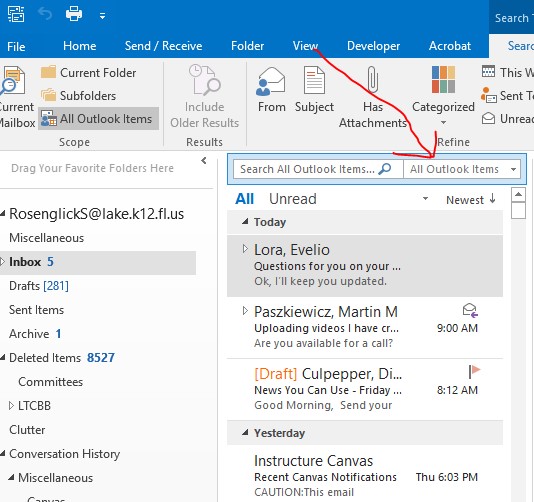Select All Outlook Items scope option
The image size is (534, 502).
(98, 119)
